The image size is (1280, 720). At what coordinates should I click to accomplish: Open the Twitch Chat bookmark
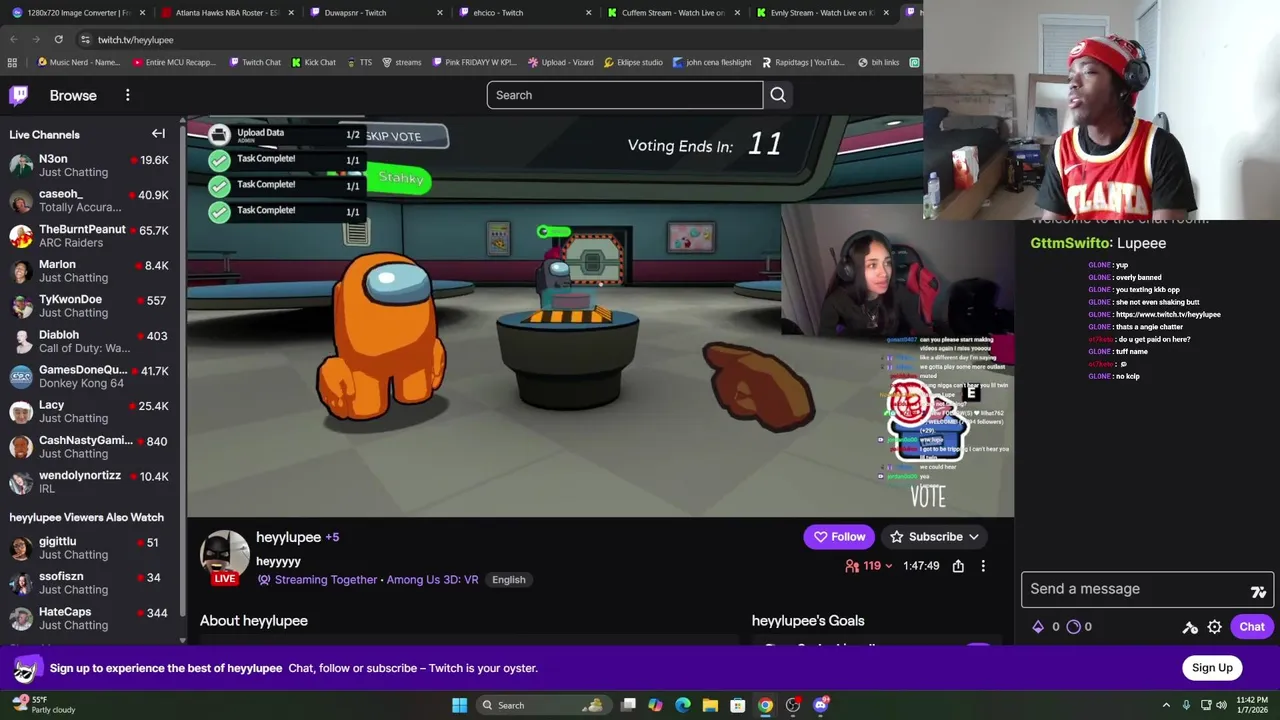tap(255, 62)
